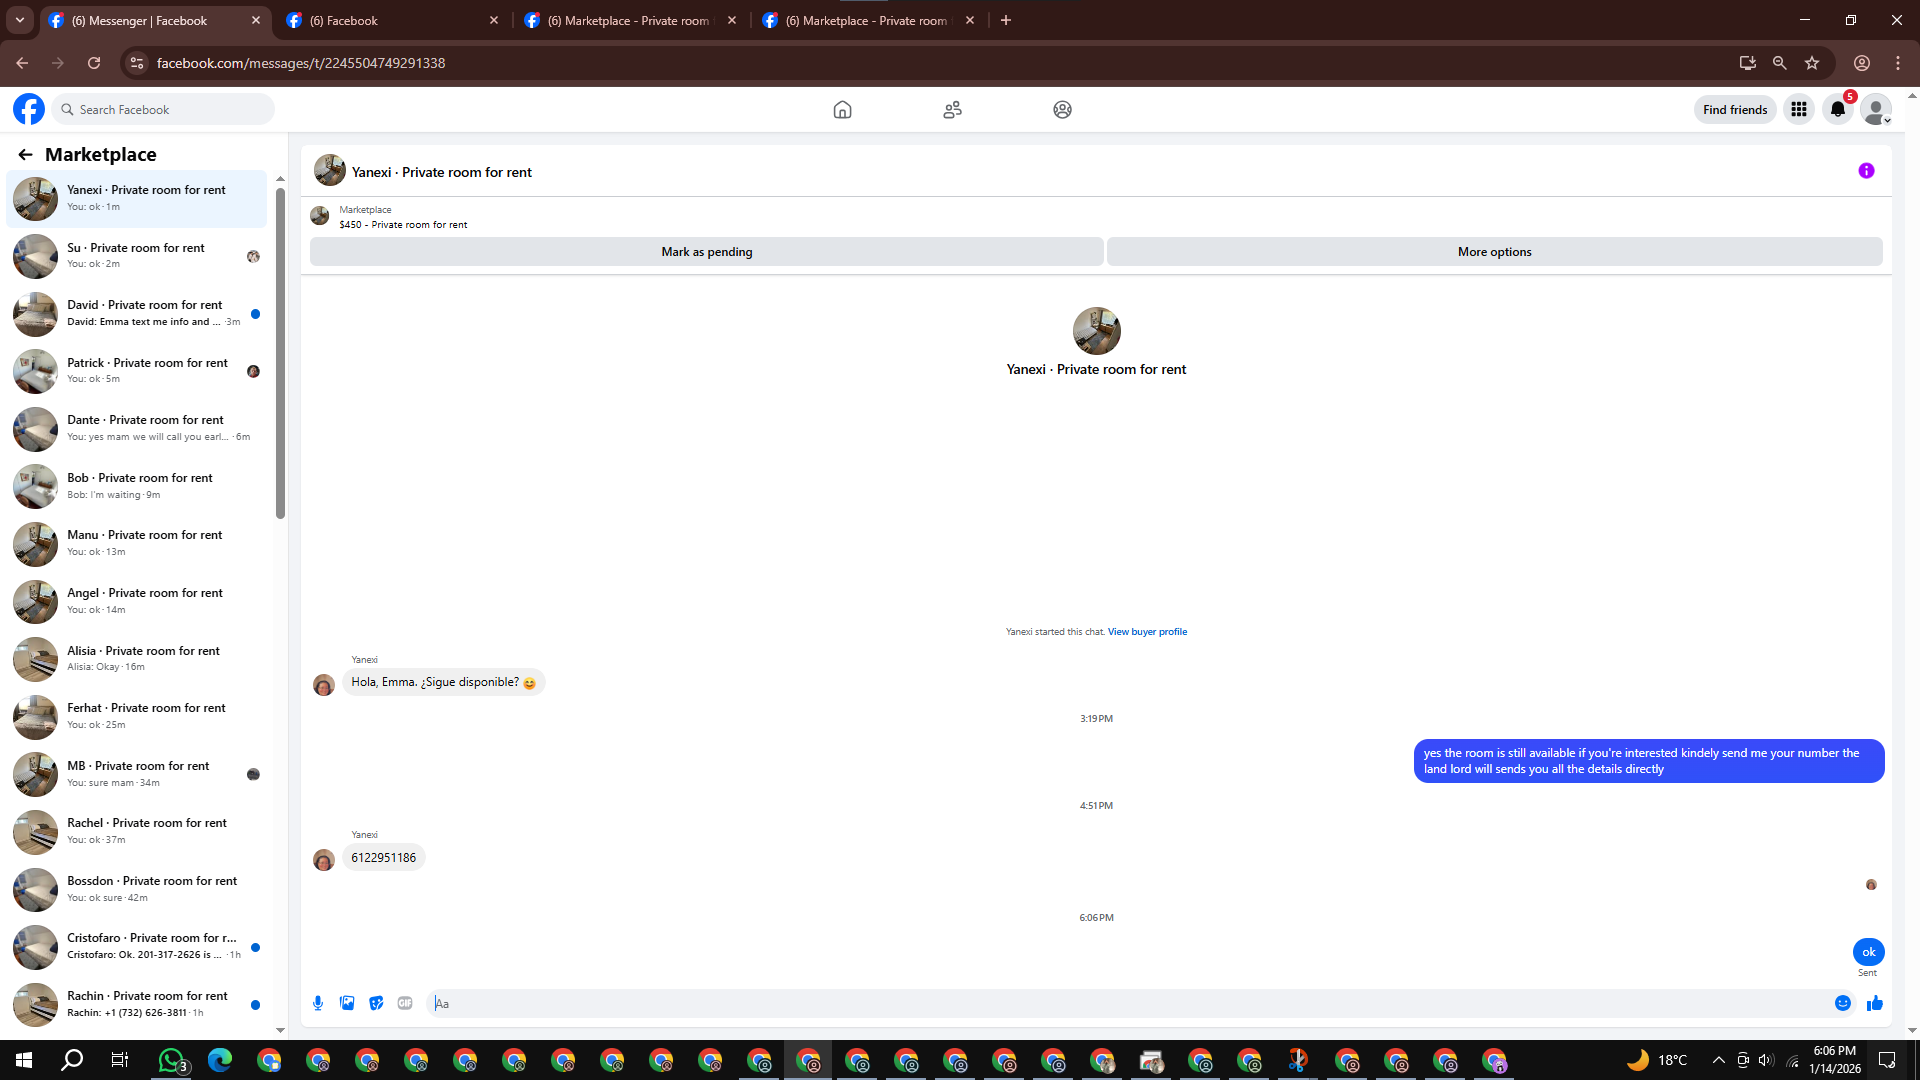Click the voice clip microphone icon
Image resolution: width=1920 pixels, height=1080 pixels.
tap(318, 1003)
